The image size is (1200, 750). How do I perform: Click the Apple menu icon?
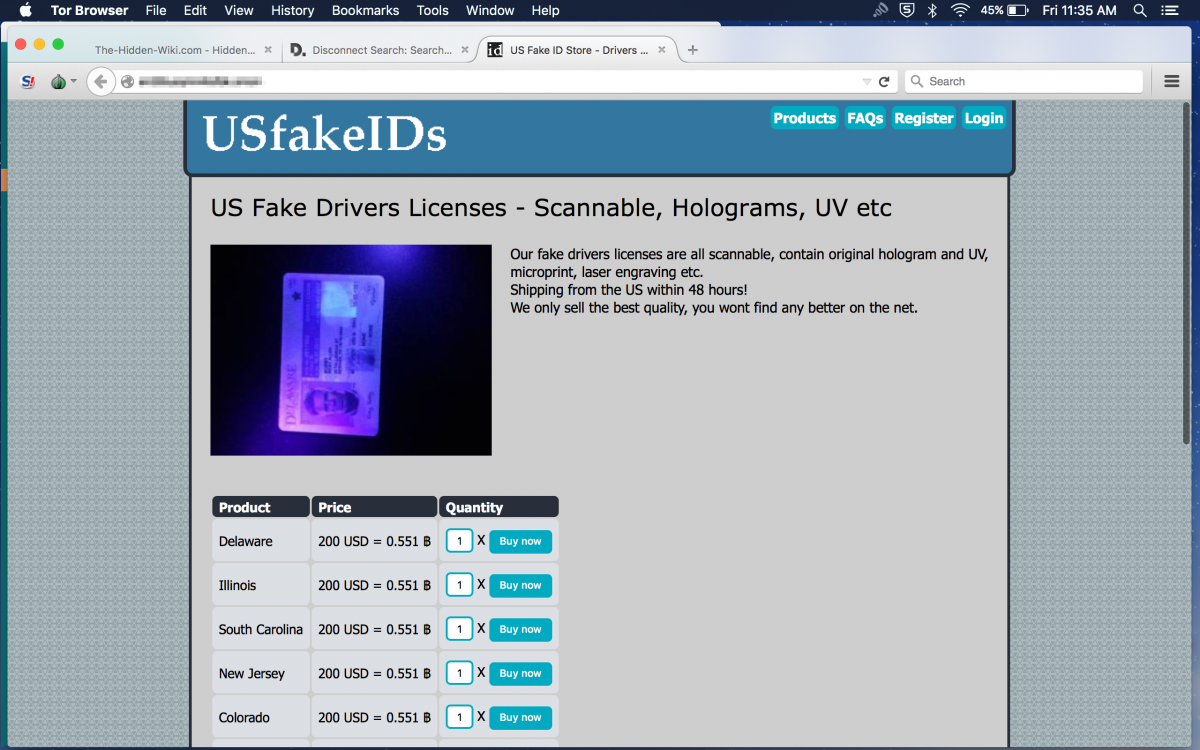point(26,10)
